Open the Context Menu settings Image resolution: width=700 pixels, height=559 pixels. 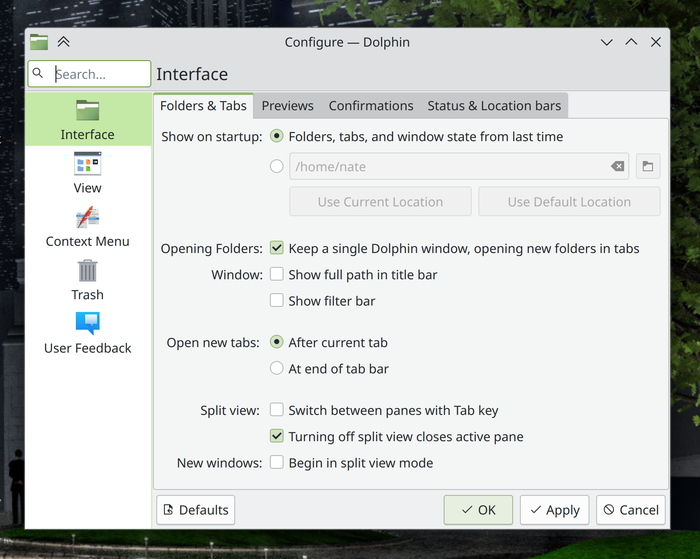[x=88, y=226]
